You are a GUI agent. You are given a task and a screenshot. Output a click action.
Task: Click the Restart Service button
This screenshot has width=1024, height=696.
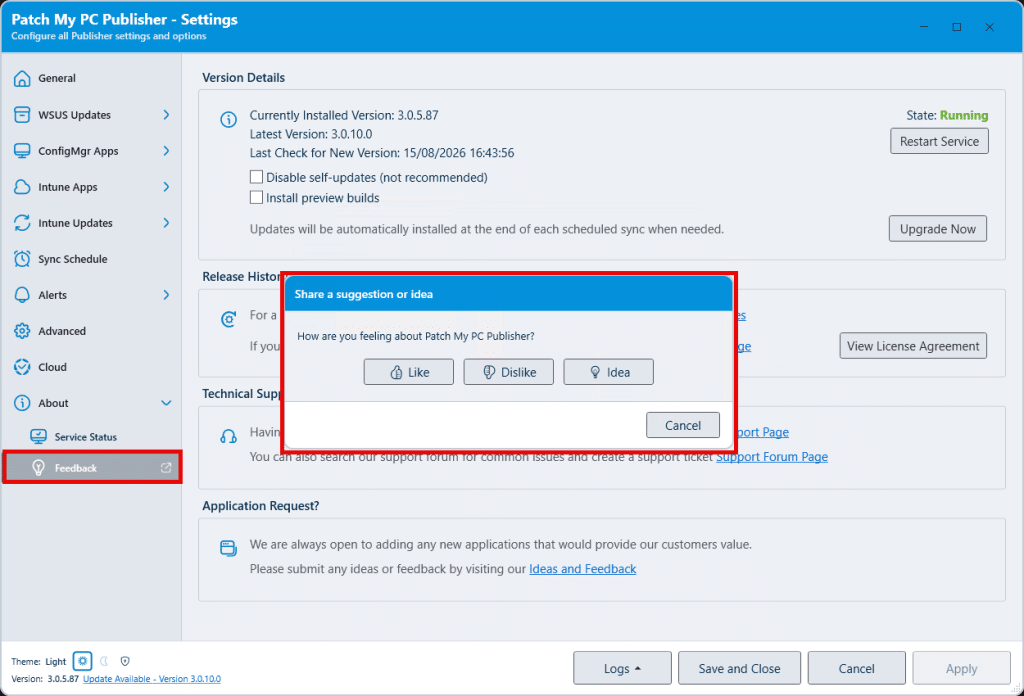pyautogui.click(x=939, y=141)
